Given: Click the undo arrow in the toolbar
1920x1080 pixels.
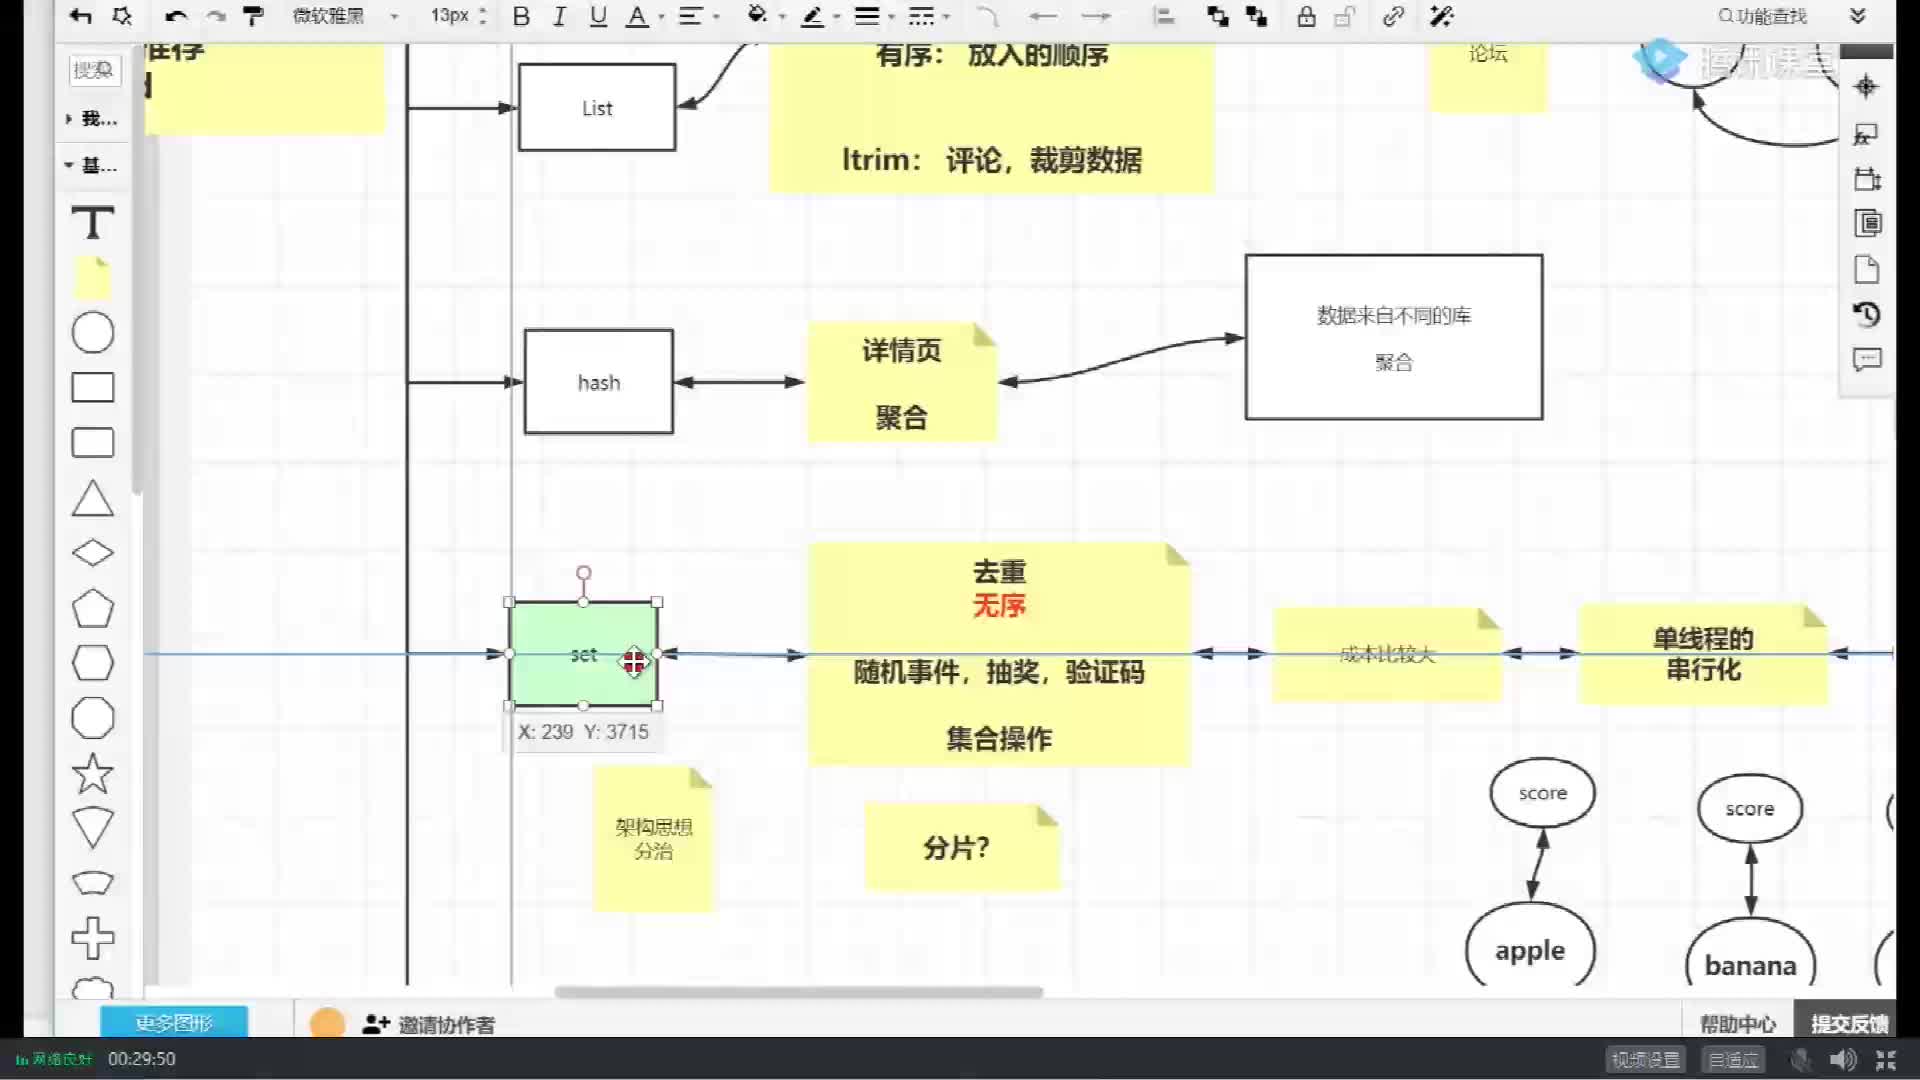Looking at the screenshot, I should pyautogui.click(x=176, y=16).
